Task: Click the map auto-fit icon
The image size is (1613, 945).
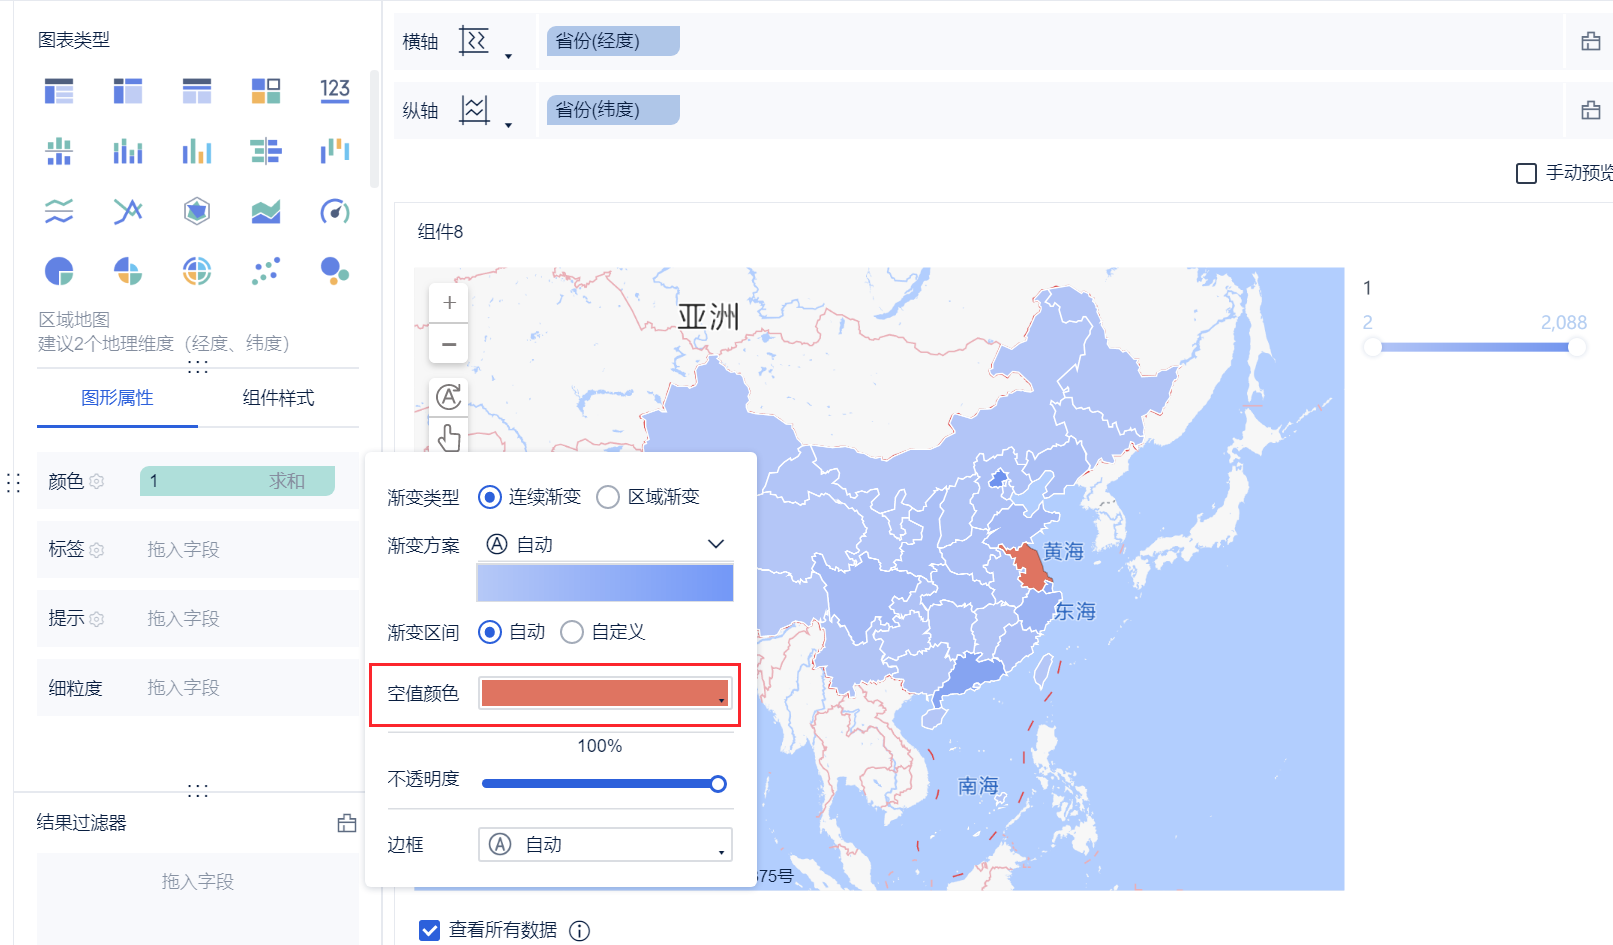Action: (x=449, y=397)
